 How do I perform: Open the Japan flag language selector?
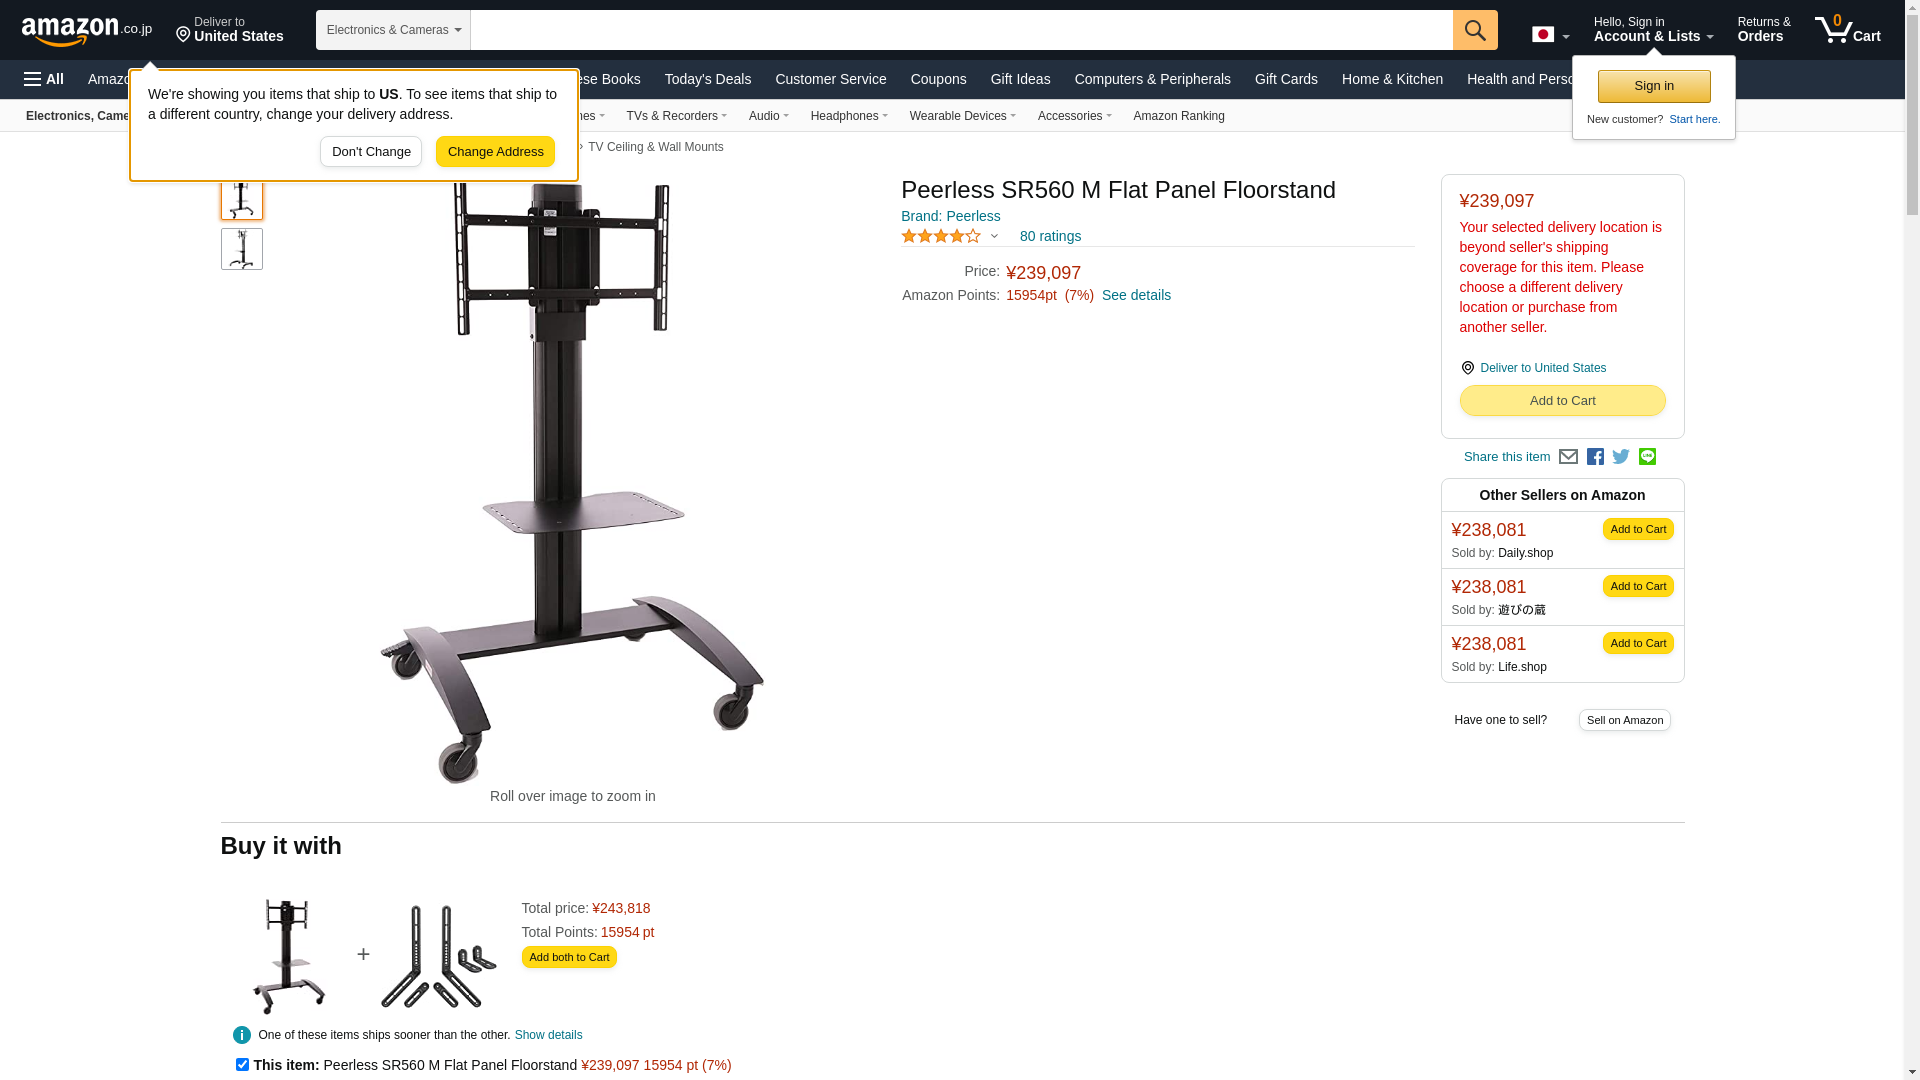1550,35
